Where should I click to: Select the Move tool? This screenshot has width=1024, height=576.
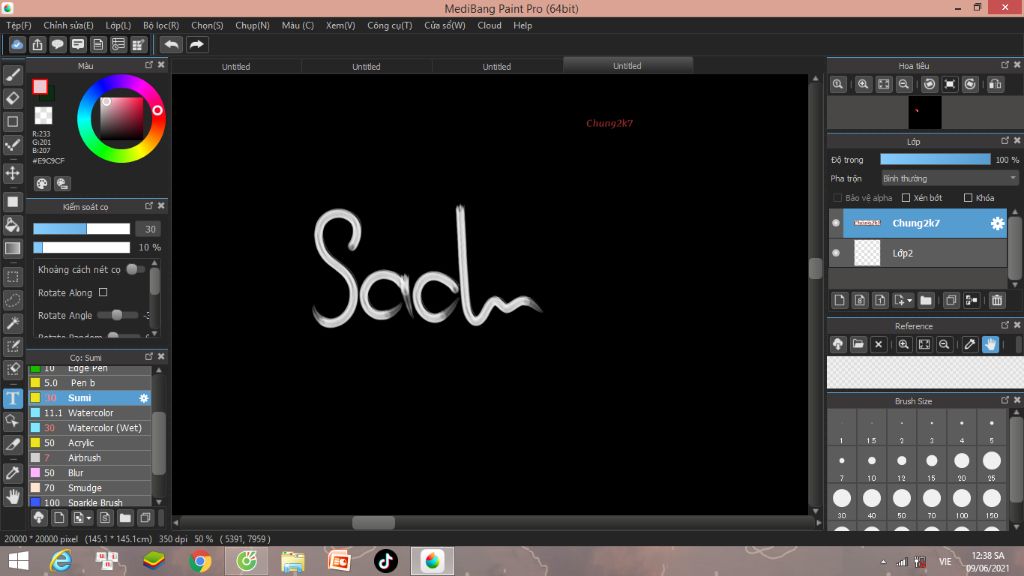(x=12, y=173)
